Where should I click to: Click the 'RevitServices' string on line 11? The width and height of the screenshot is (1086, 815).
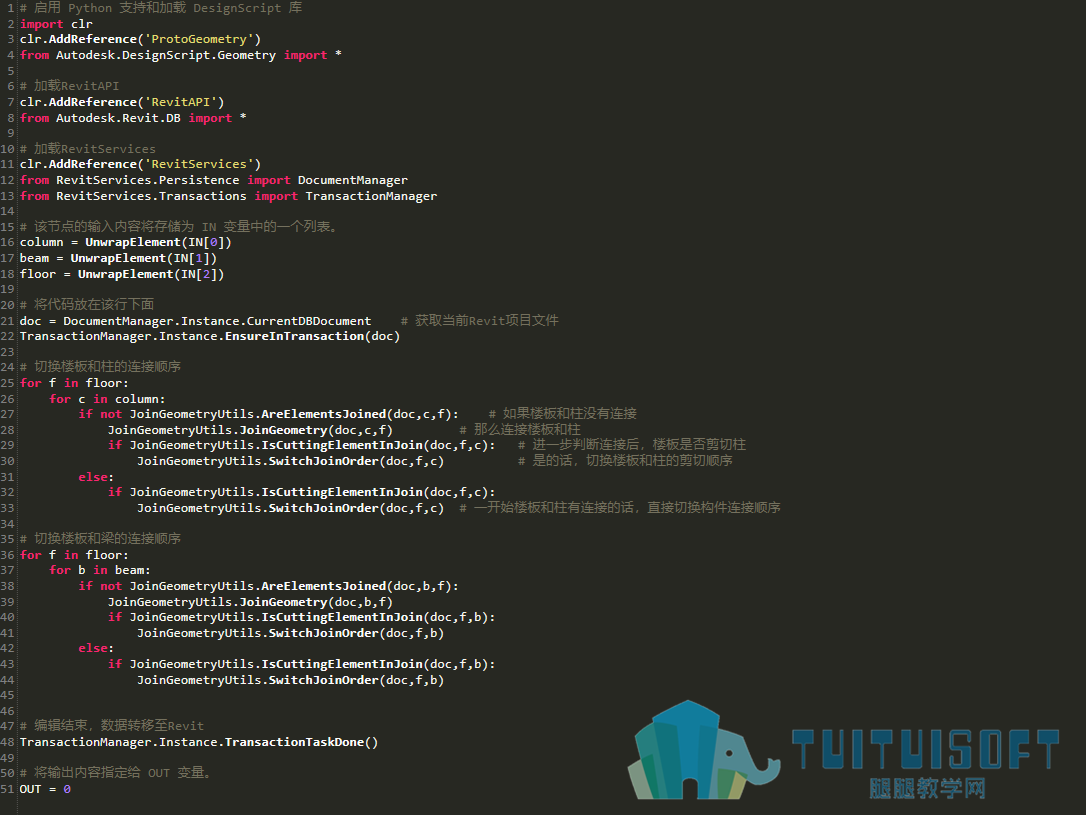point(199,164)
